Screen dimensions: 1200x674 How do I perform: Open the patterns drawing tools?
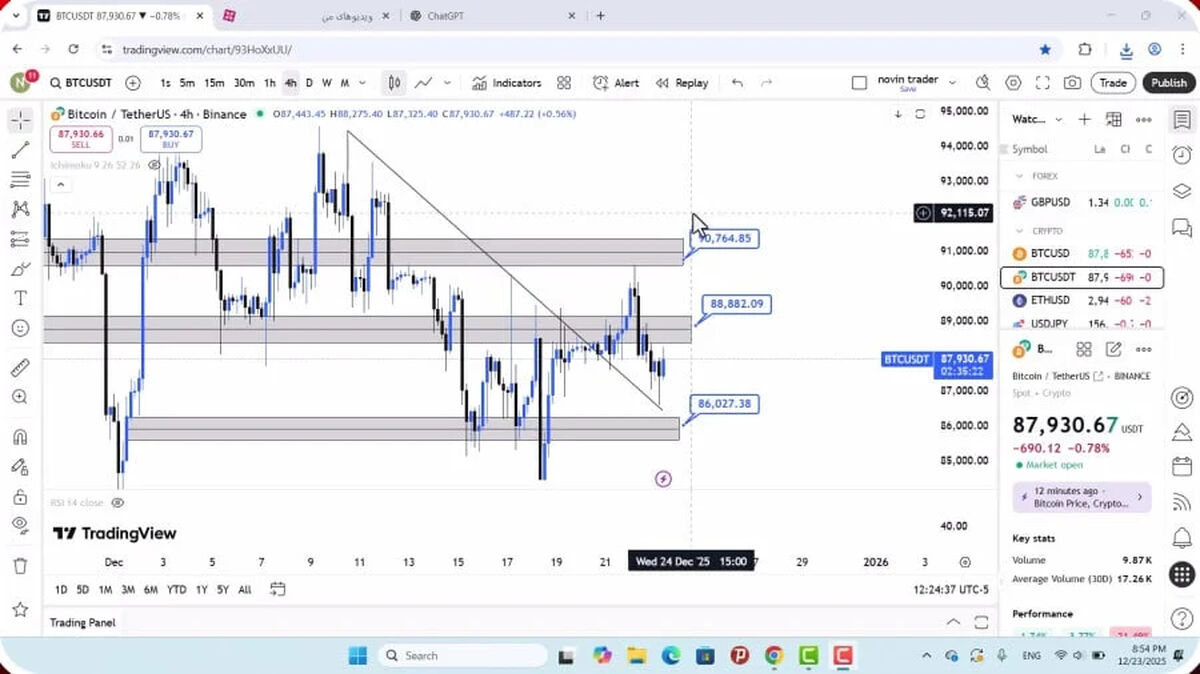(x=20, y=209)
